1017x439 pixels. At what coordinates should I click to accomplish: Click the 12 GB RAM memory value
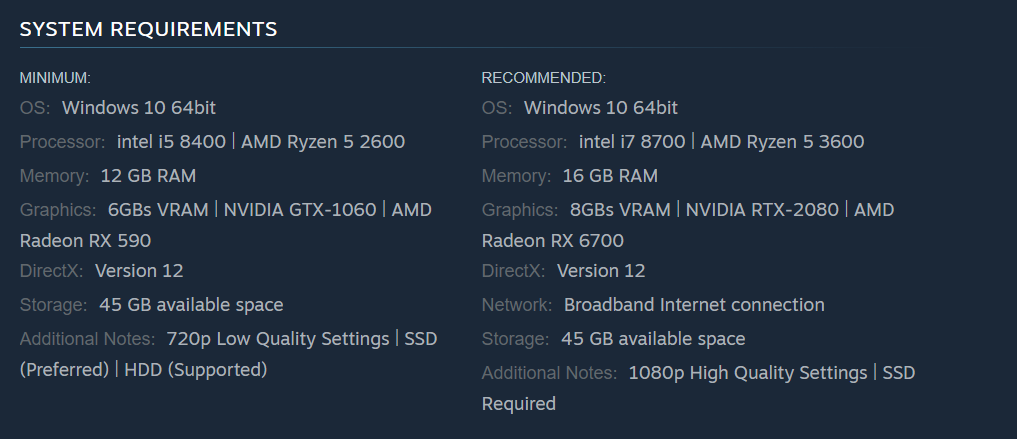pos(148,176)
